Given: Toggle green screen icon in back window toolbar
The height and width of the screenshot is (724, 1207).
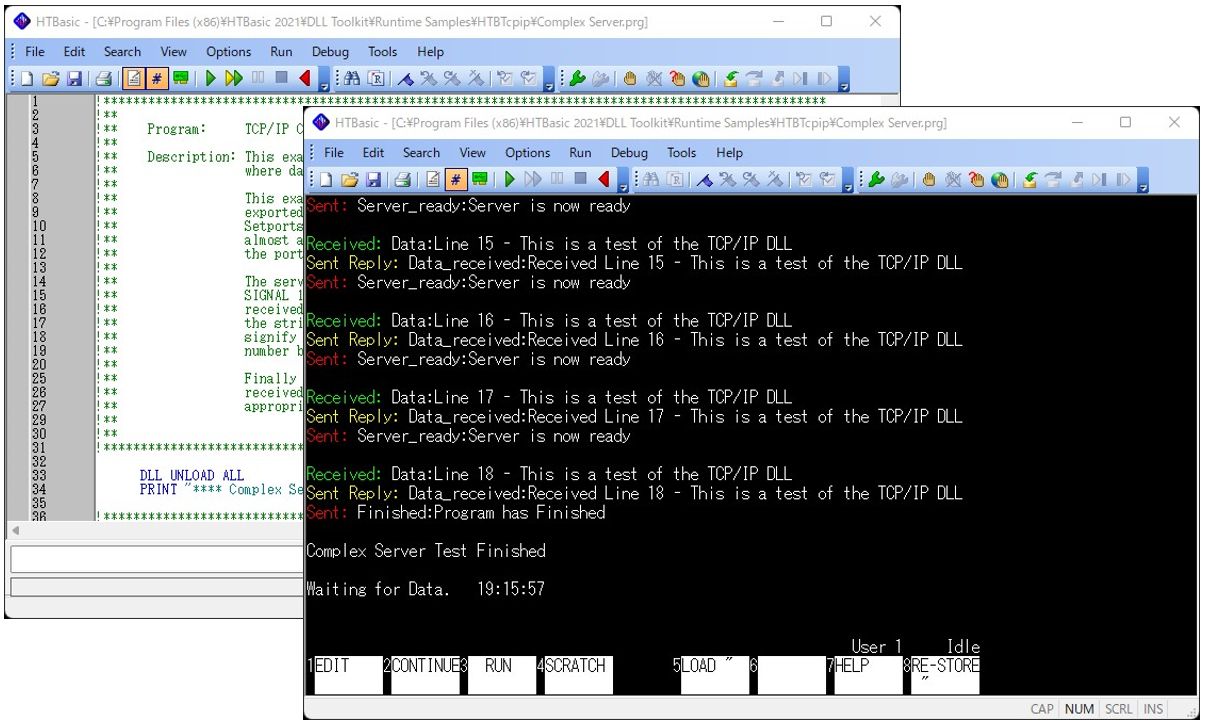Looking at the screenshot, I should point(181,78).
